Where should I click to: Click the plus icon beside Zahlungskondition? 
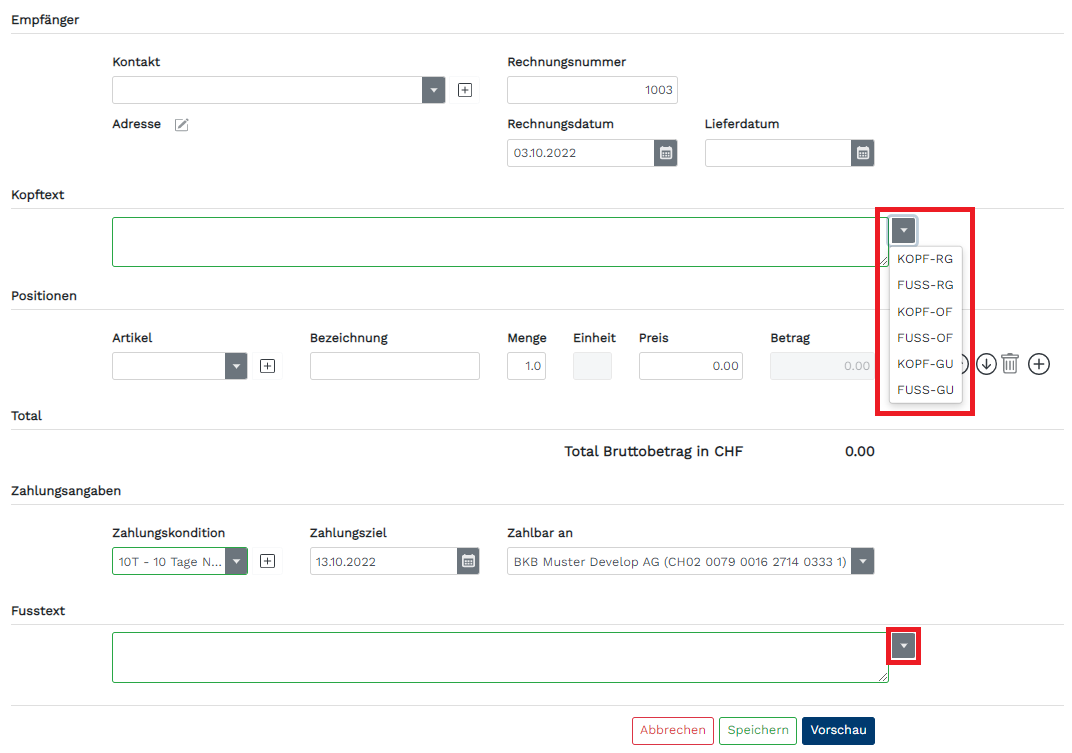[267, 561]
